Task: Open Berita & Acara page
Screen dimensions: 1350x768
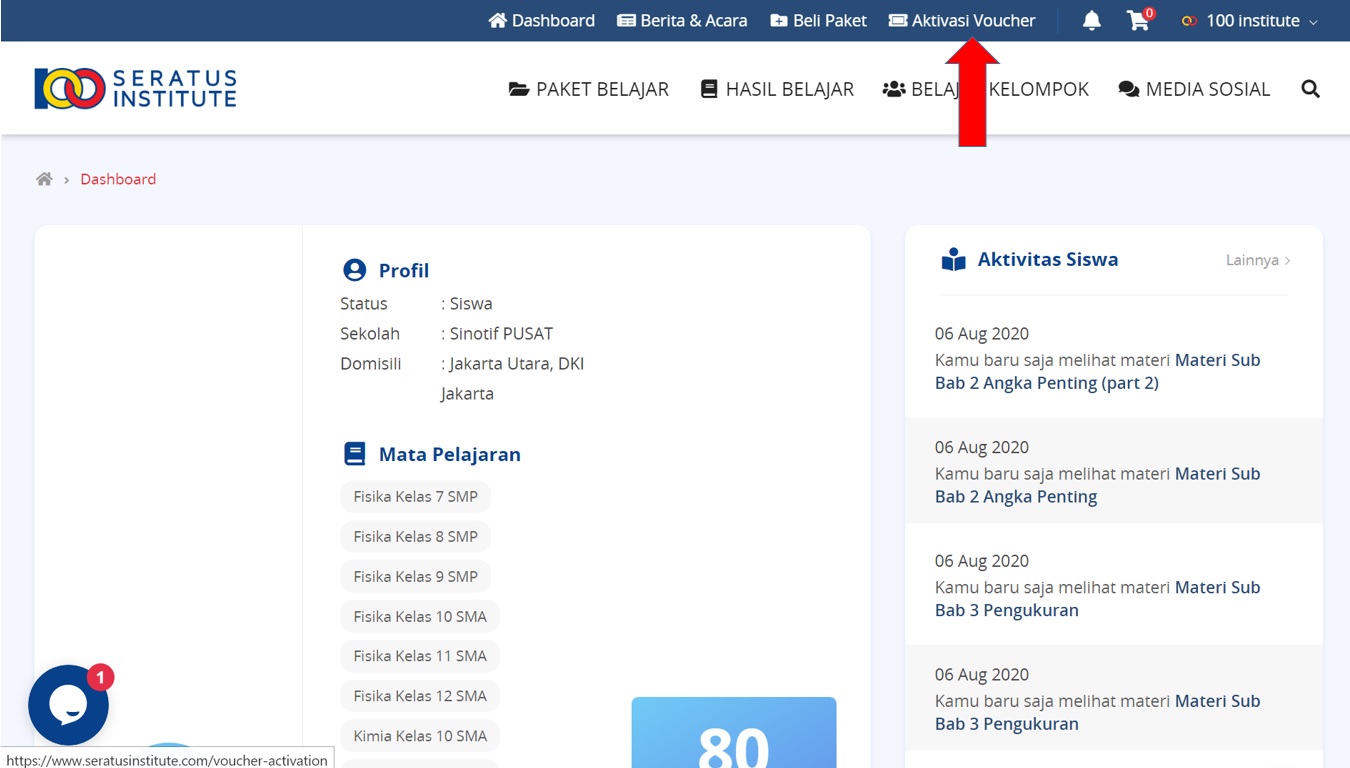Action: click(x=682, y=21)
